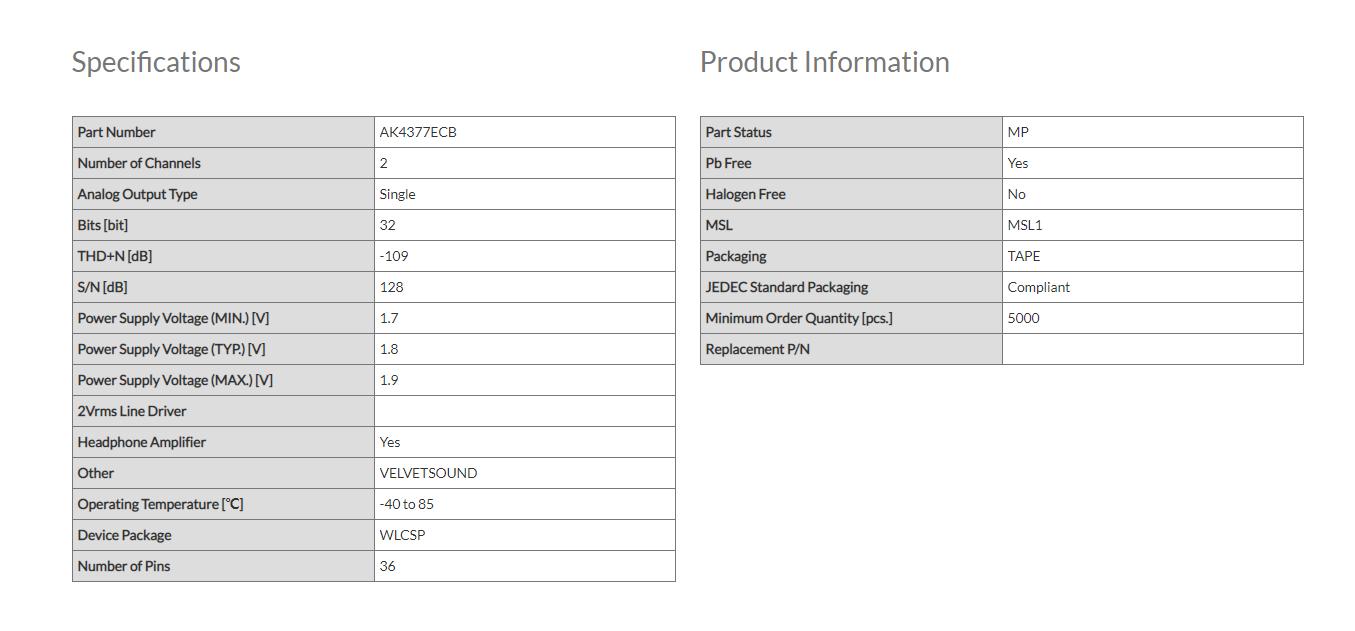Click the Analog Output Type label
This screenshot has width=1355, height=631.
tap(137, 194)
